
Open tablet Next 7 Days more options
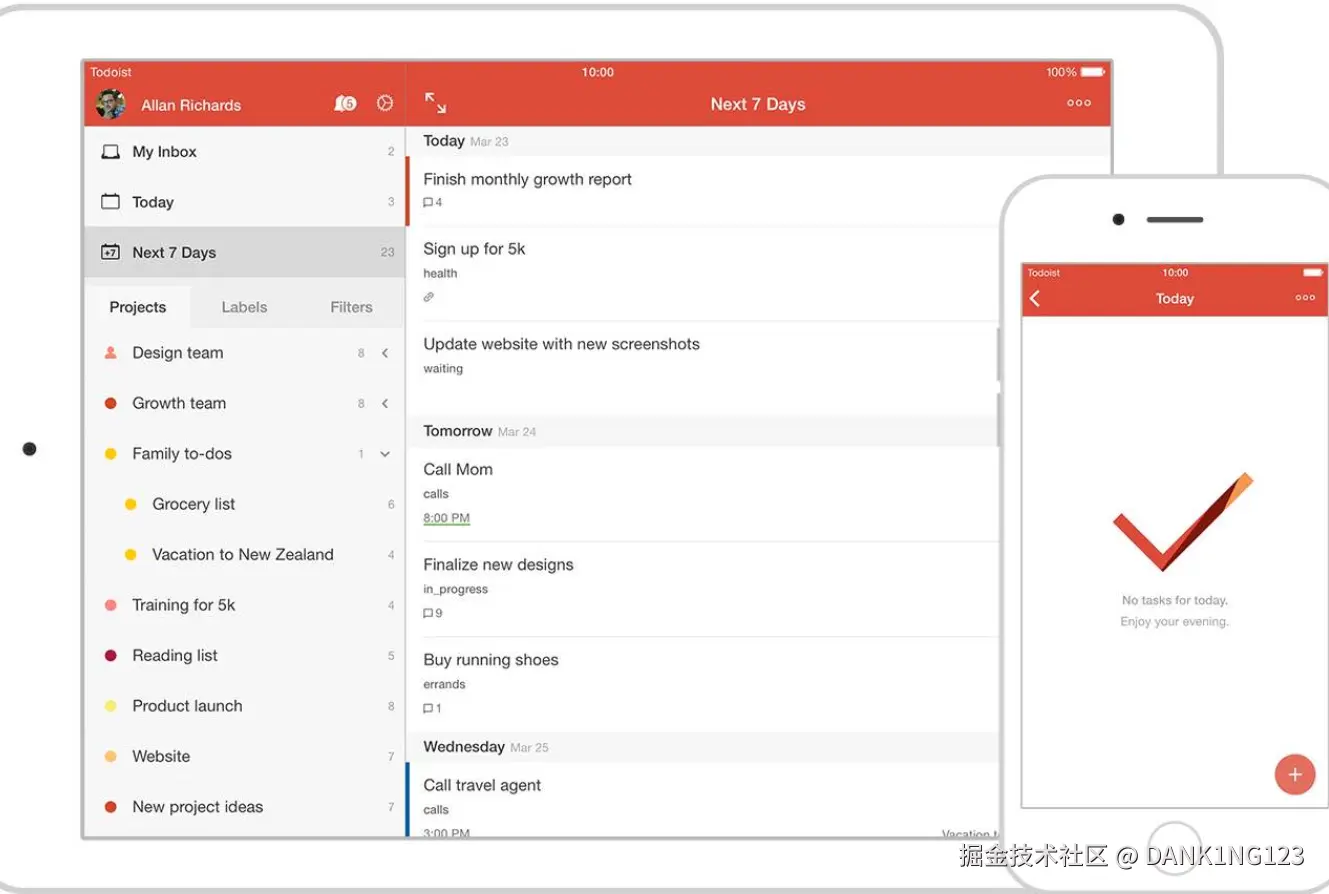[x=1079, y=103]
